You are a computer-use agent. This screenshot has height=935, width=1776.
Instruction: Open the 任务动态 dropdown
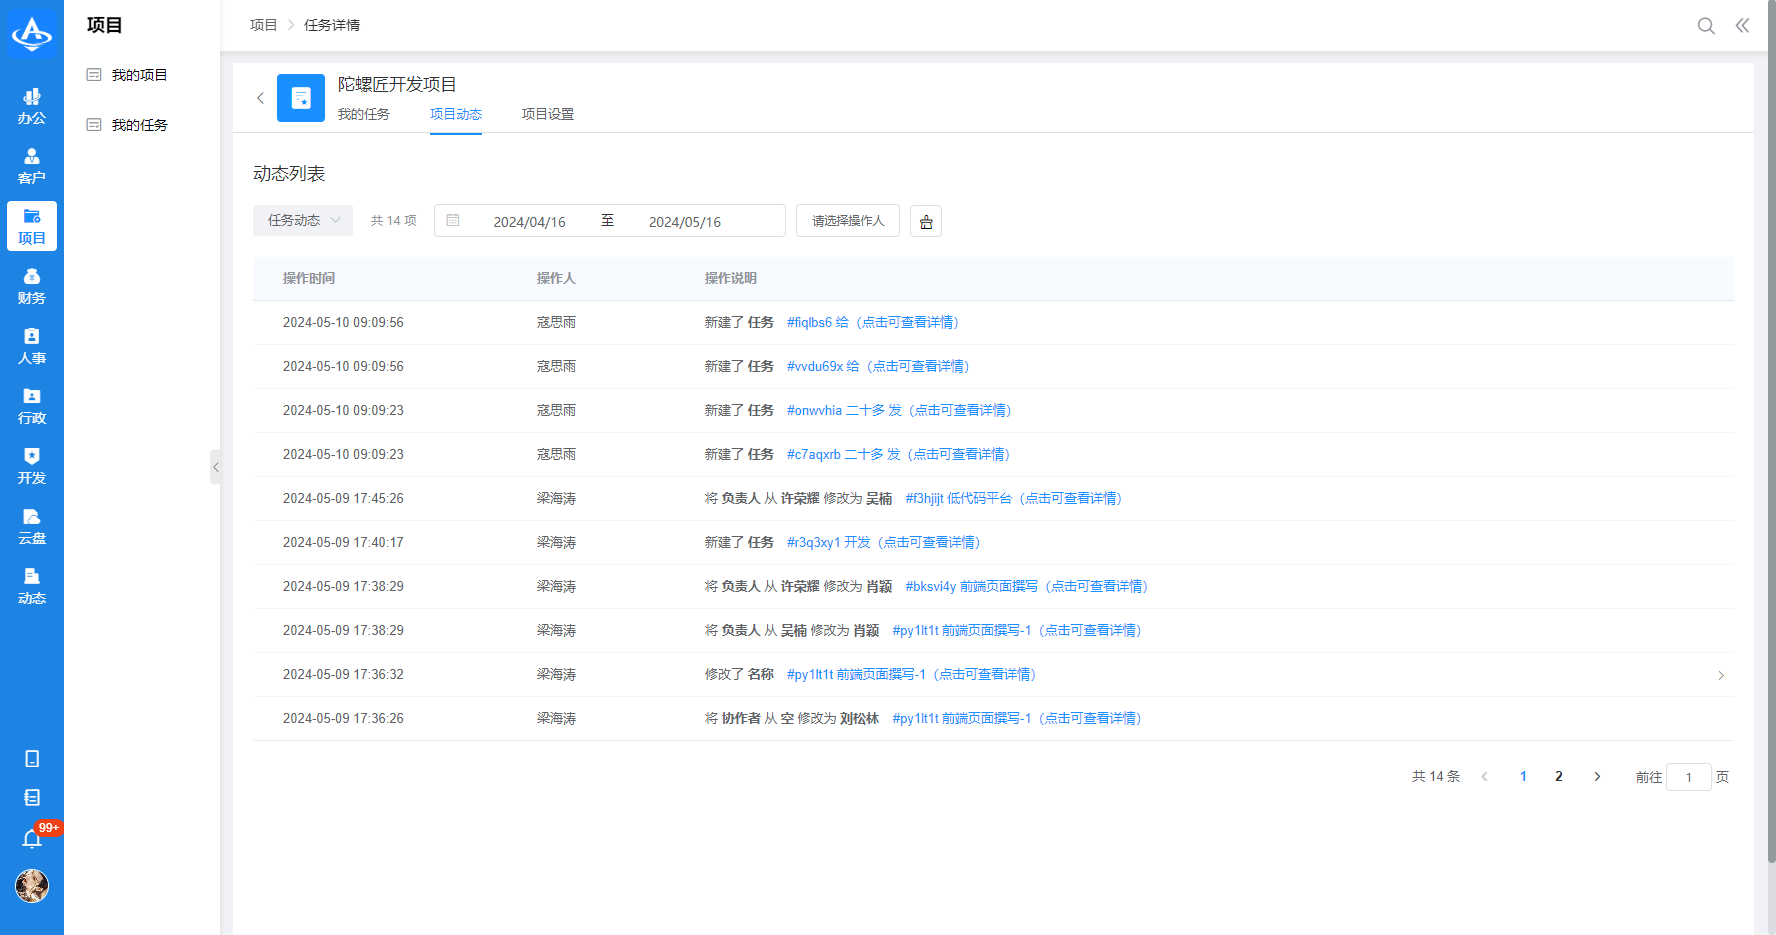point(303,220)
